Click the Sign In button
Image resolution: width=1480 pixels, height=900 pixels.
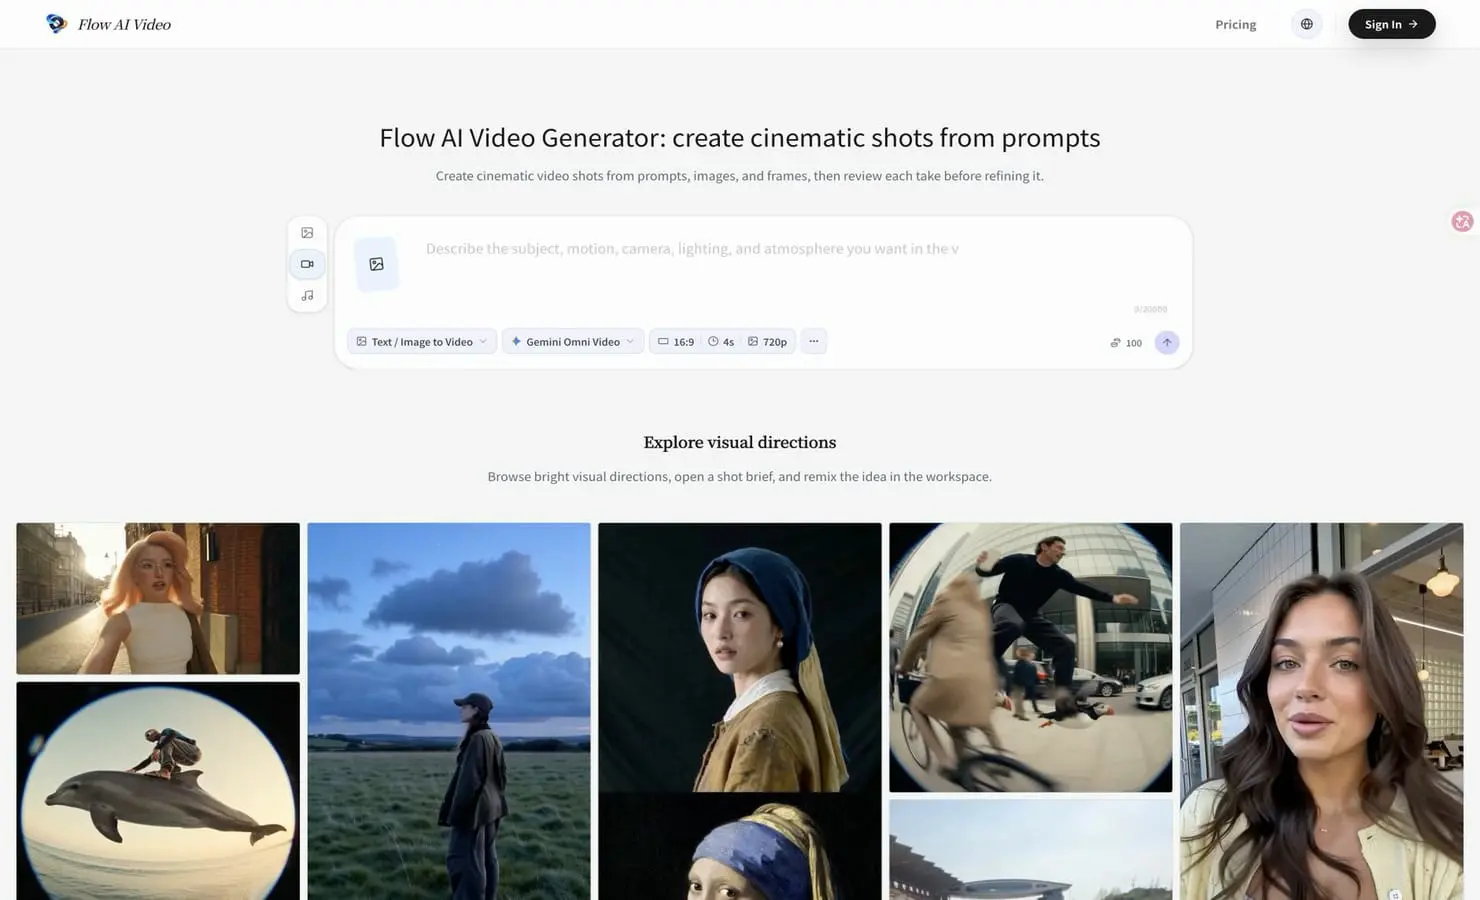(x=1391, y=24)
